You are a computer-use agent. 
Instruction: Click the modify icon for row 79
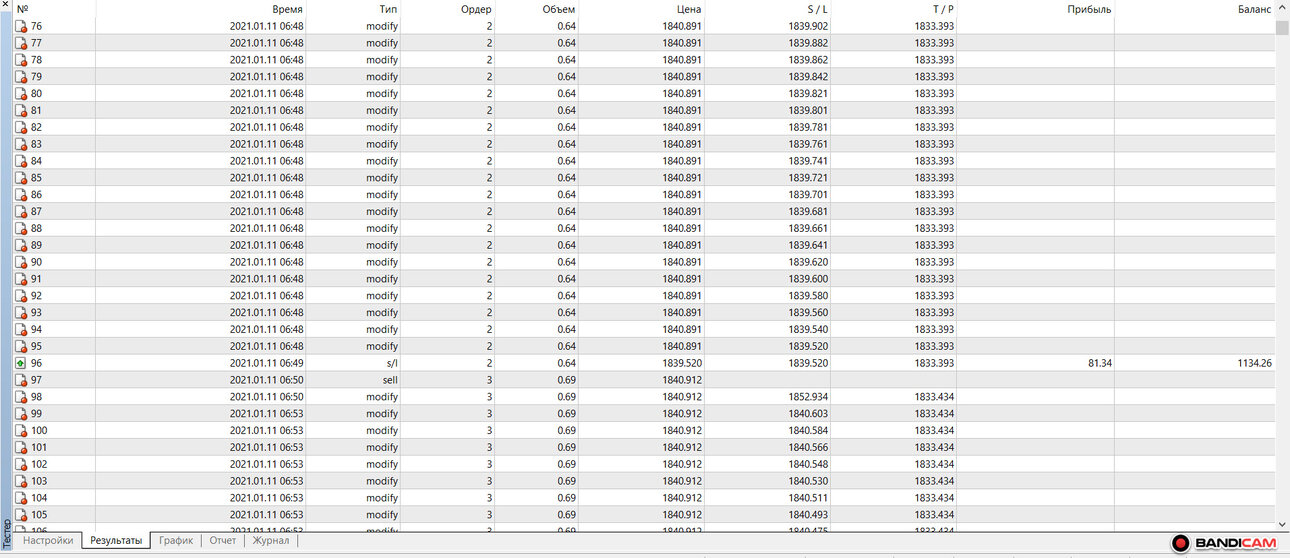pyautogui.click(x=20, y=77)
